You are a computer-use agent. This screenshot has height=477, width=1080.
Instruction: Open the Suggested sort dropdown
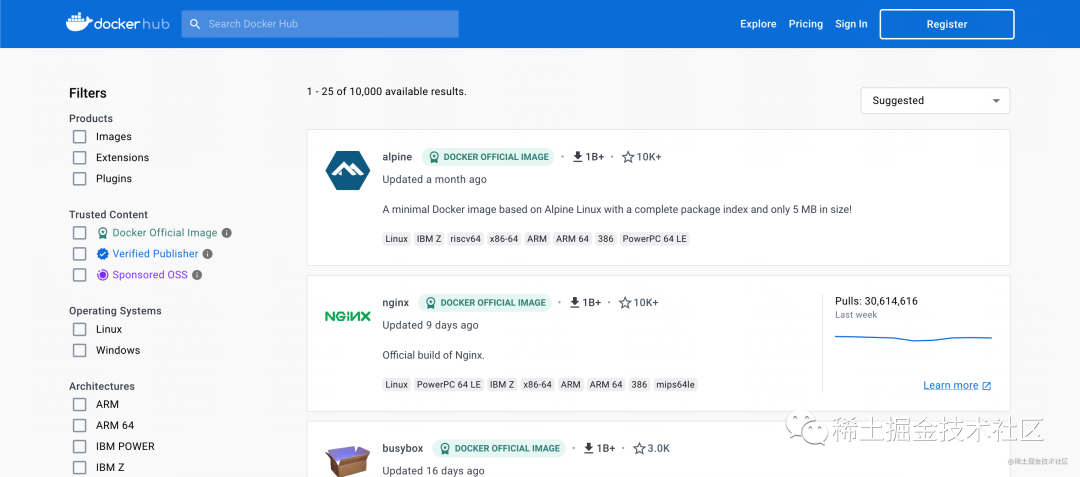935,100
